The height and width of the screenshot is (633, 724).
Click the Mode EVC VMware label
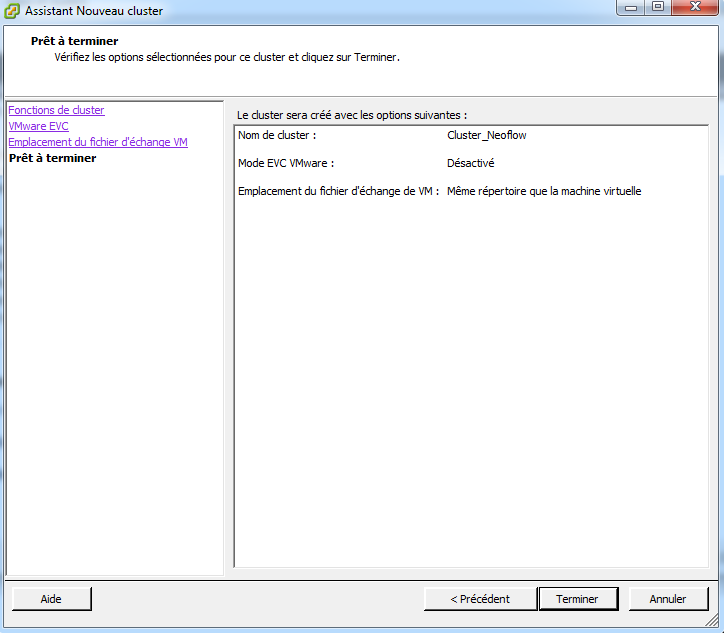(286, 163)
